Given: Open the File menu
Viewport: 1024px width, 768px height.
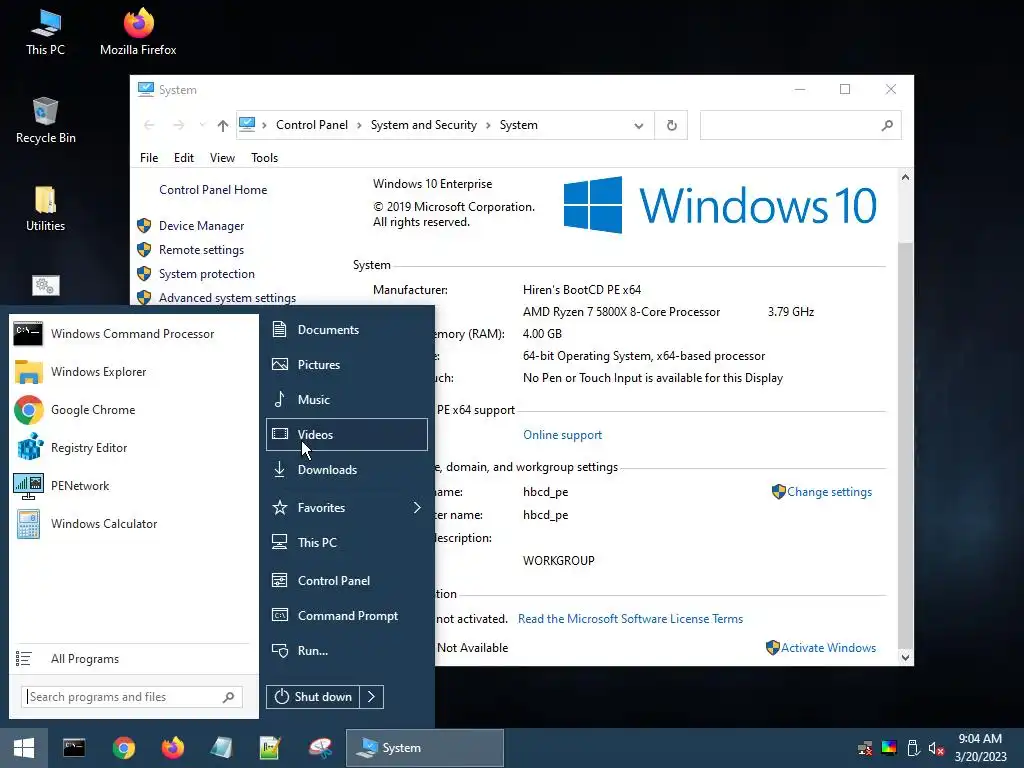Looking at the screenshot, I should (x=149, y=158).
